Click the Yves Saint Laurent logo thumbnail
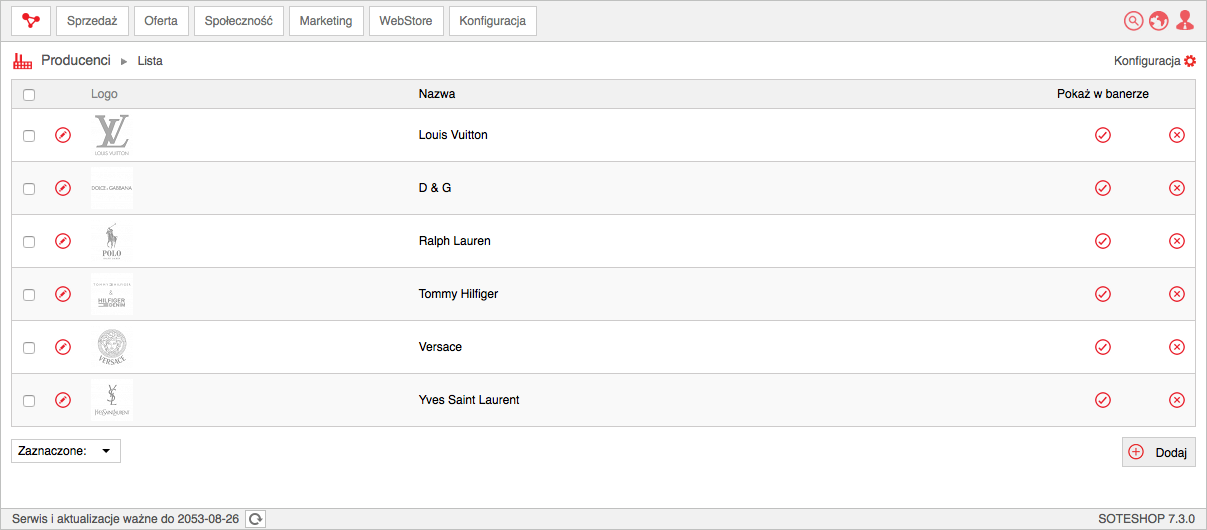The height and width of the screenshot is (530, 1207). coord(112,400)
